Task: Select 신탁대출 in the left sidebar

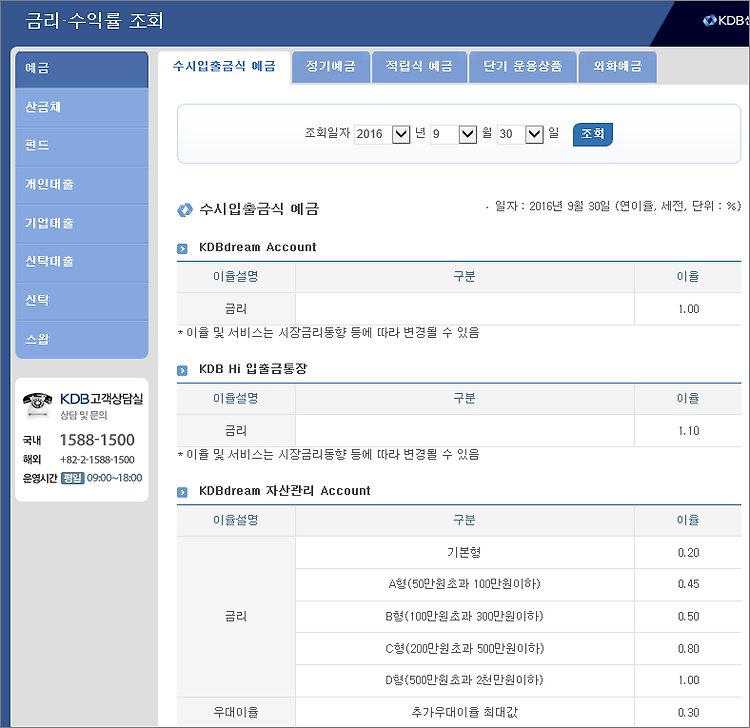Action: point(82,262)
